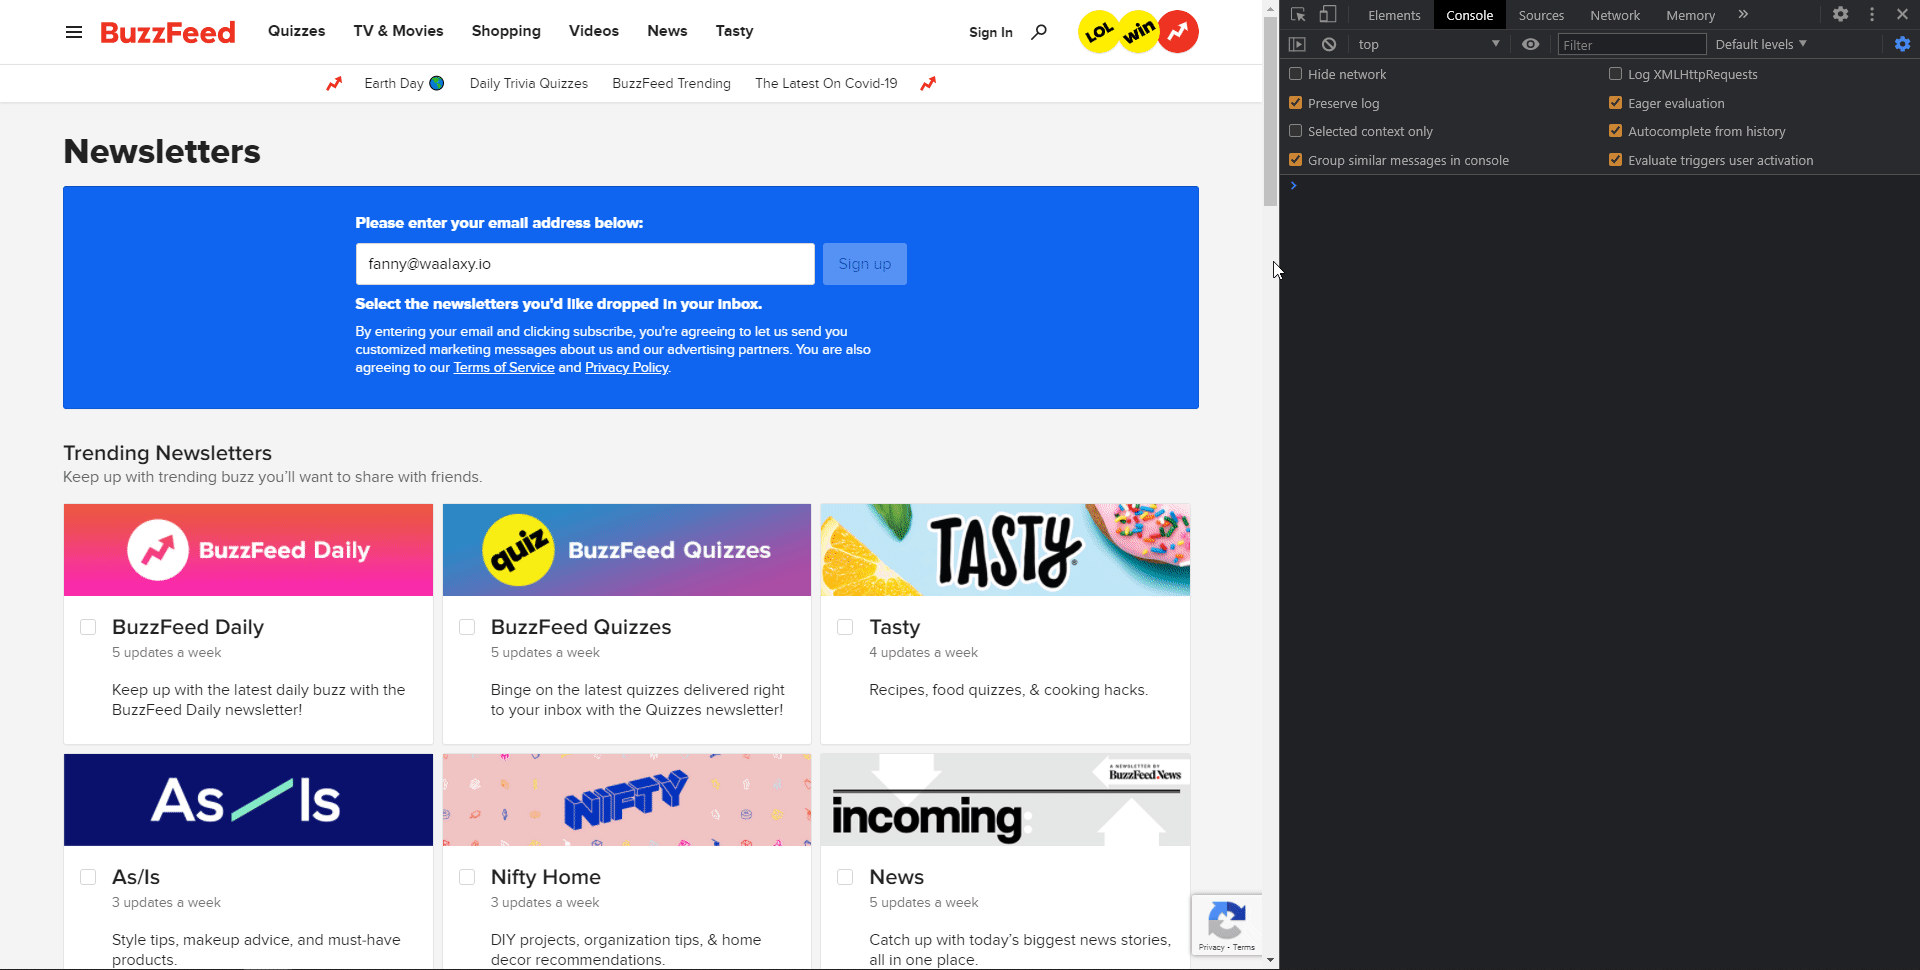The image size is (1920, 970).
Task: Clear the console
Action: pyautogui.click(x=1329, y=44)
